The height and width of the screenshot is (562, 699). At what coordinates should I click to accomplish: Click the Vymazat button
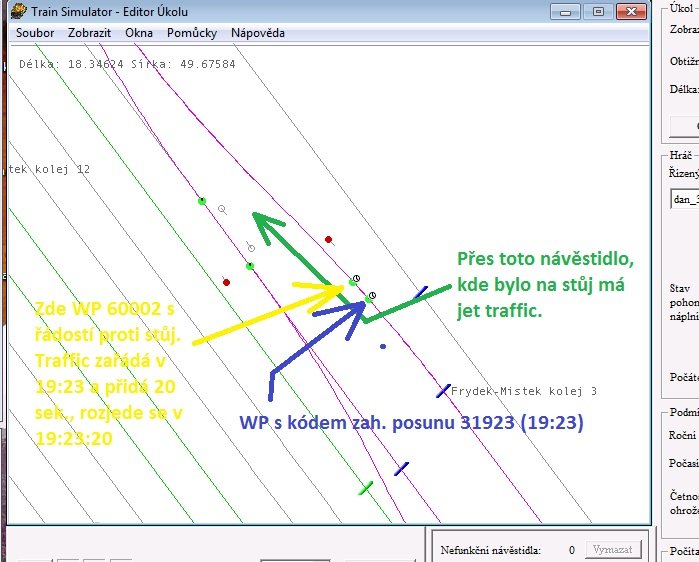(x=612, y=549)
